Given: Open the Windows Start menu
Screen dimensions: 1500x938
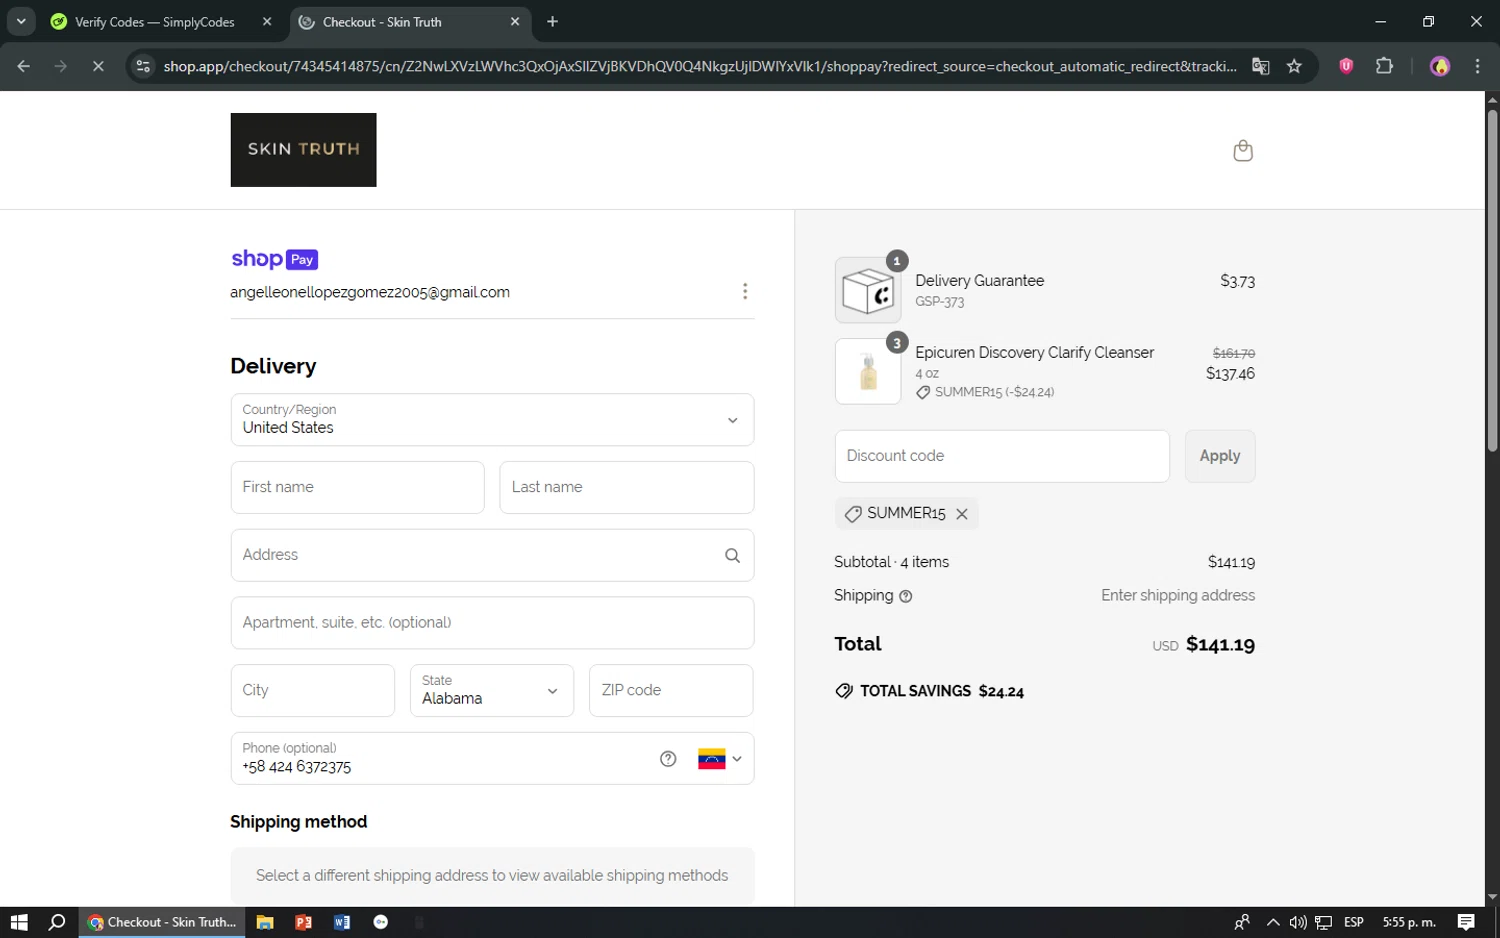Looking at the screenshot, I should coord(19,922).
